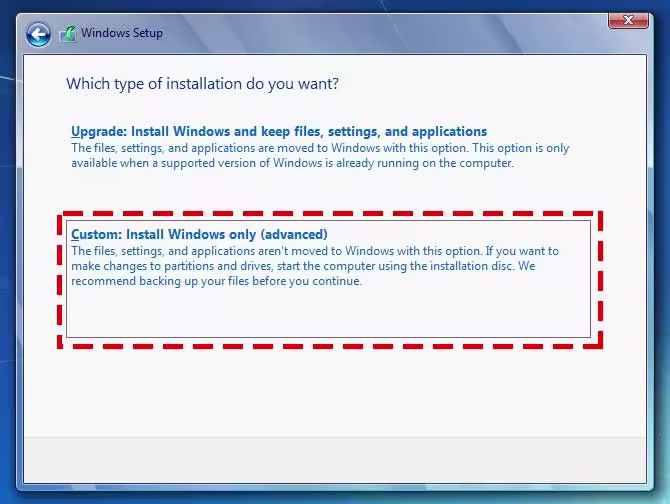Click the underlined 'C' in Custom
The width and height of the screenshot is (670, 504).
[76, 235]
